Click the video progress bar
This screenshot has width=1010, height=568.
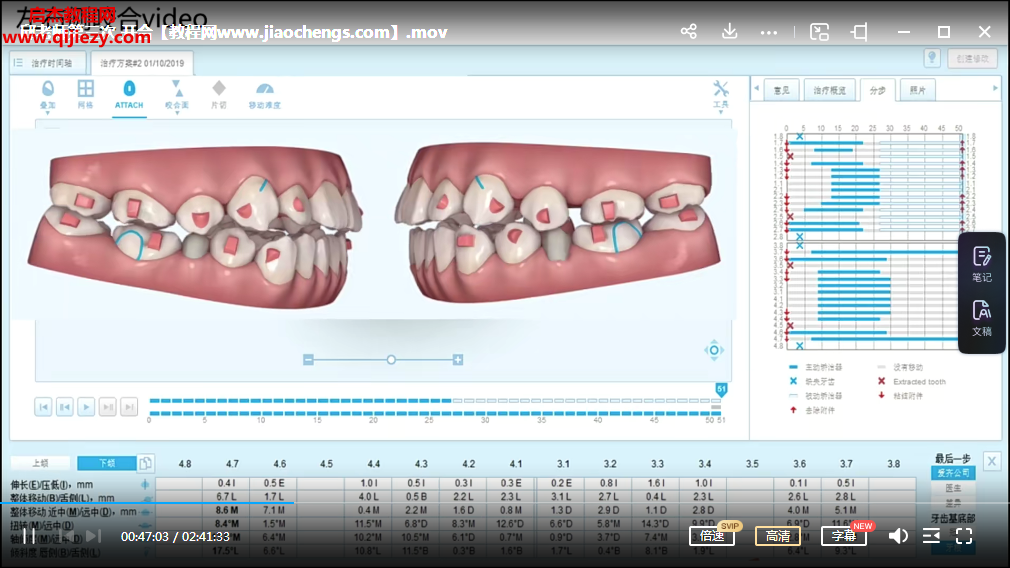click(x=505, y=502)
